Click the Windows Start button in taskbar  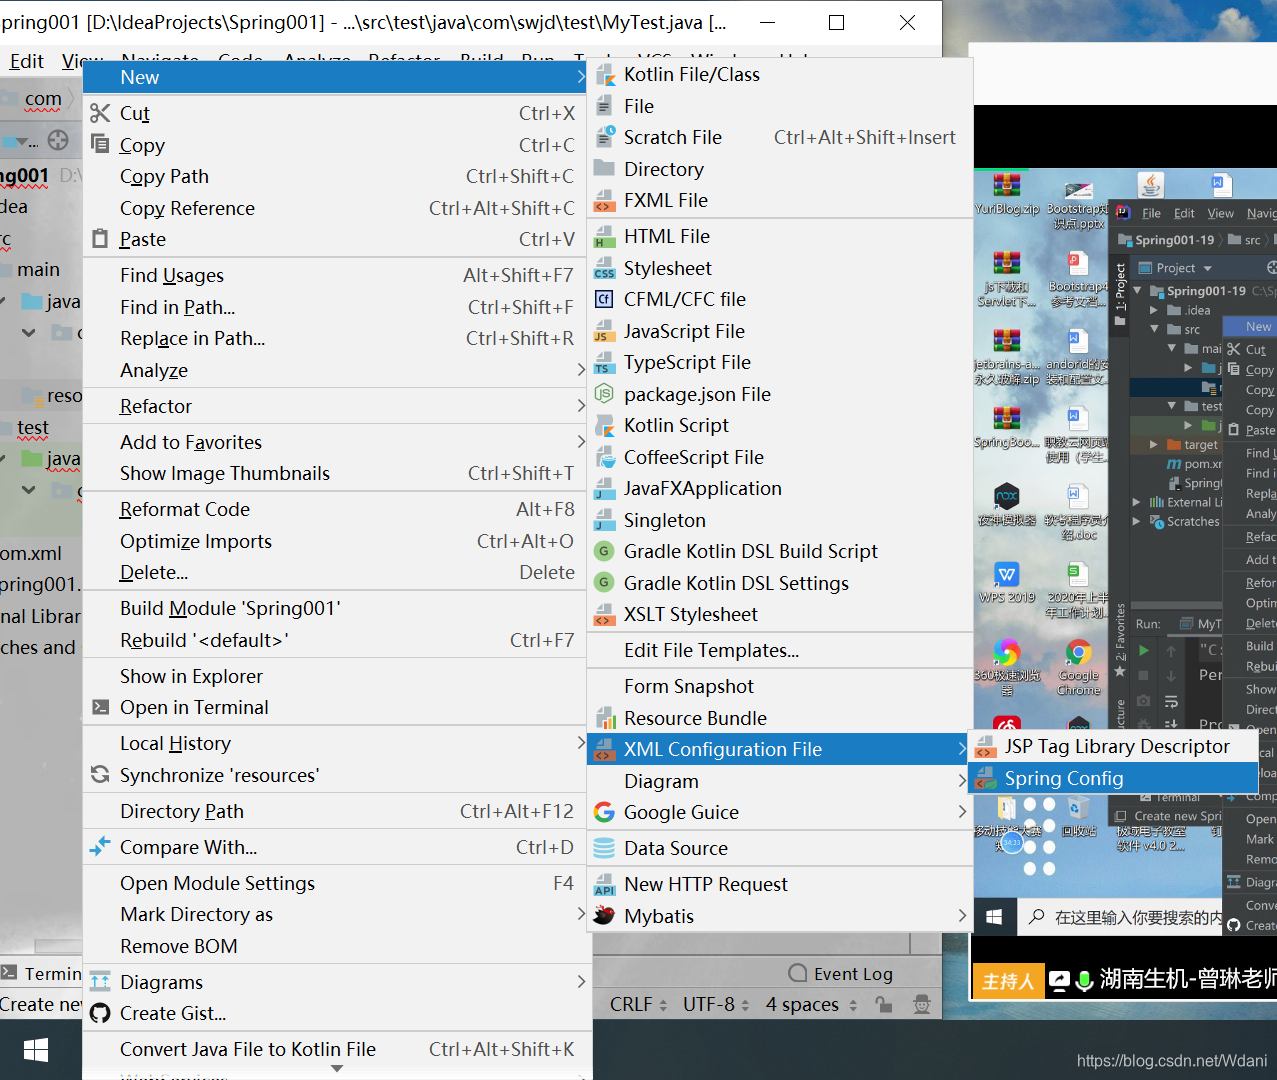[36, 1050]
